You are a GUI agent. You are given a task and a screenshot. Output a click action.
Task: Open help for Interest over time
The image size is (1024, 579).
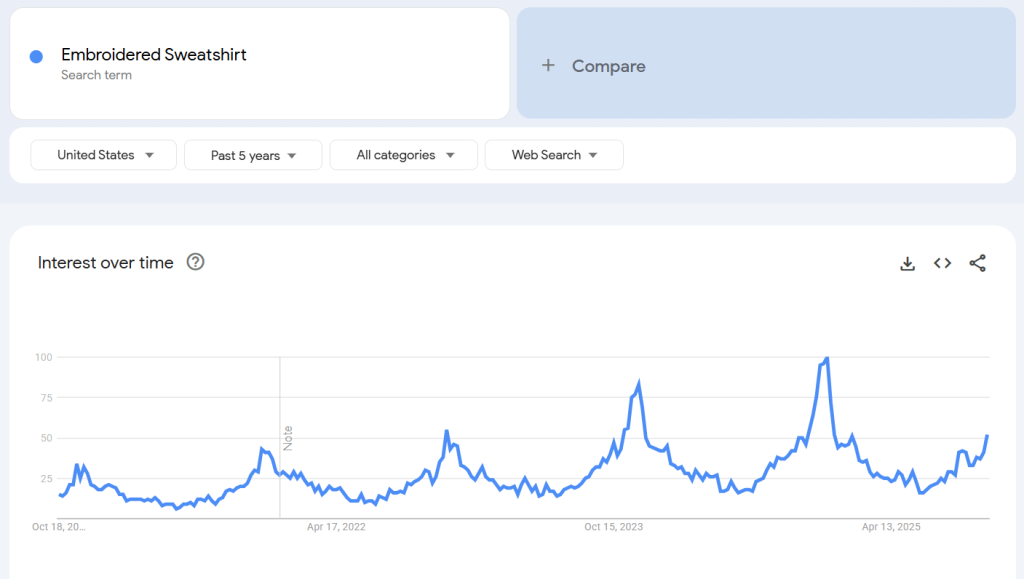pos(196,263)
